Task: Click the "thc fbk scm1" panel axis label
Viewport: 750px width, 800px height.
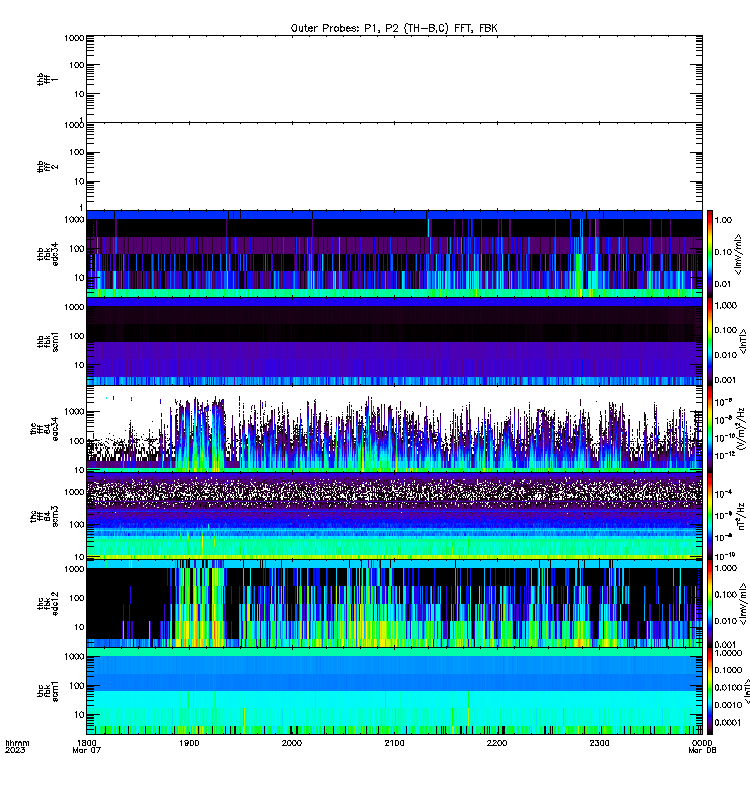Action: (x=47, y=691)
